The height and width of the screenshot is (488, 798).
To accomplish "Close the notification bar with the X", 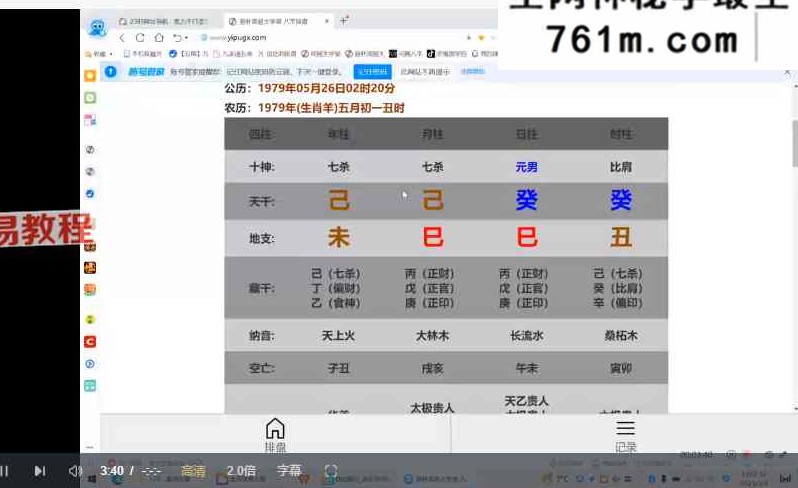I will (x=787, y=72).
